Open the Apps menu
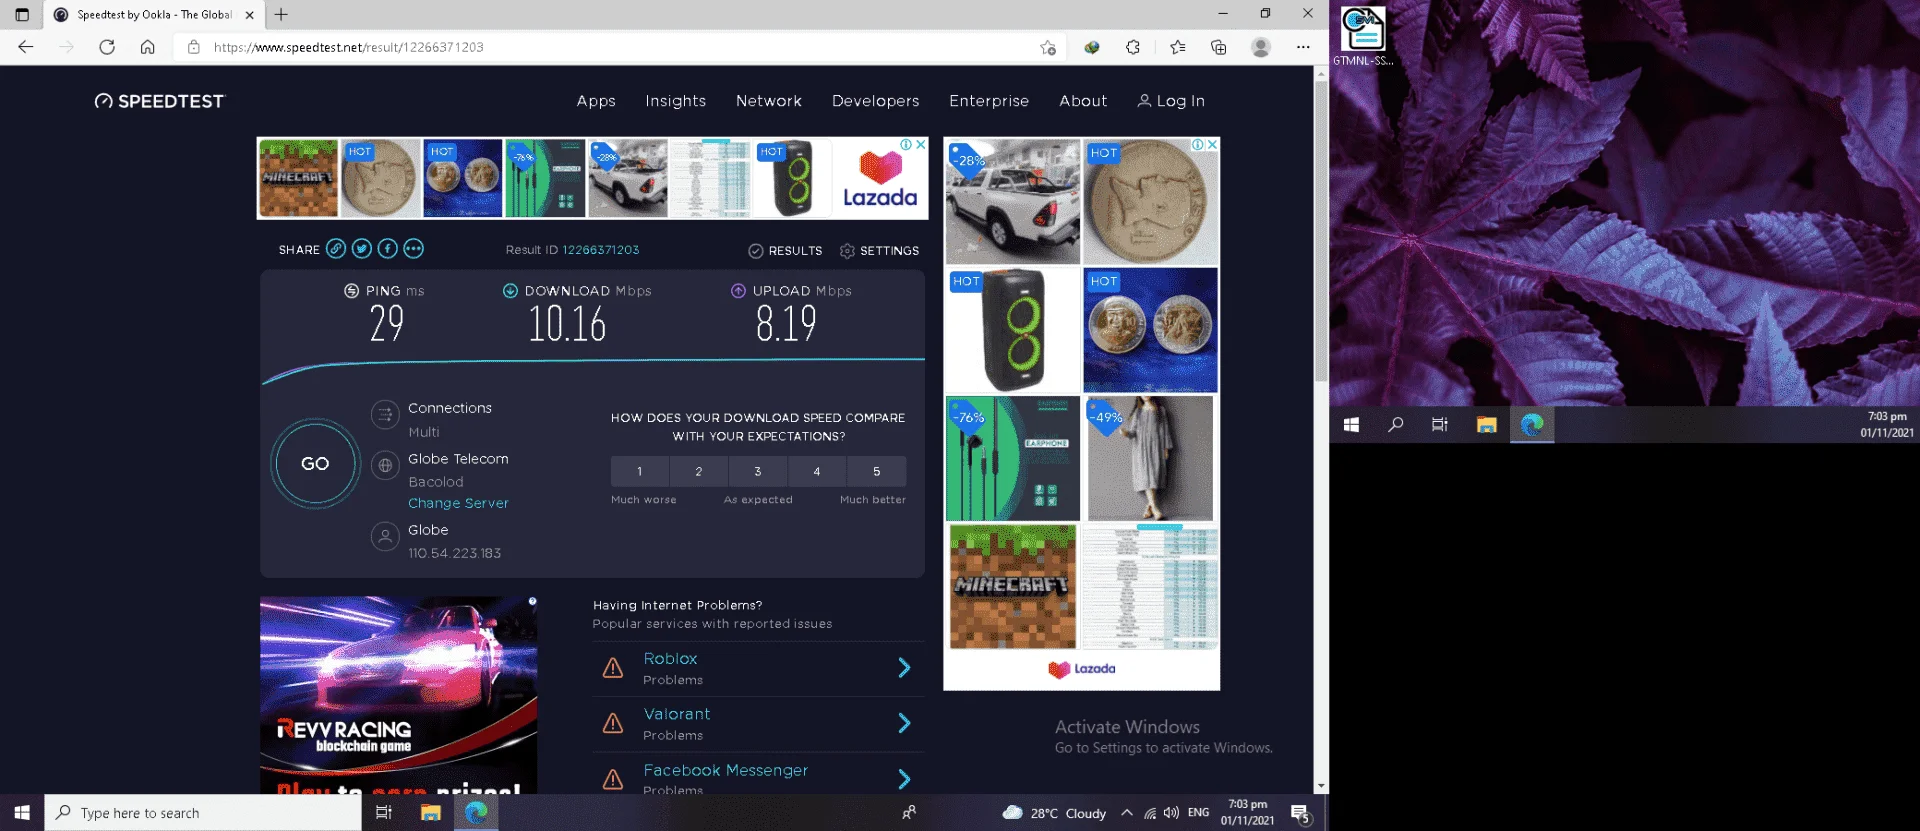This screenshot has width=1920, height=831. coord(596,101)
